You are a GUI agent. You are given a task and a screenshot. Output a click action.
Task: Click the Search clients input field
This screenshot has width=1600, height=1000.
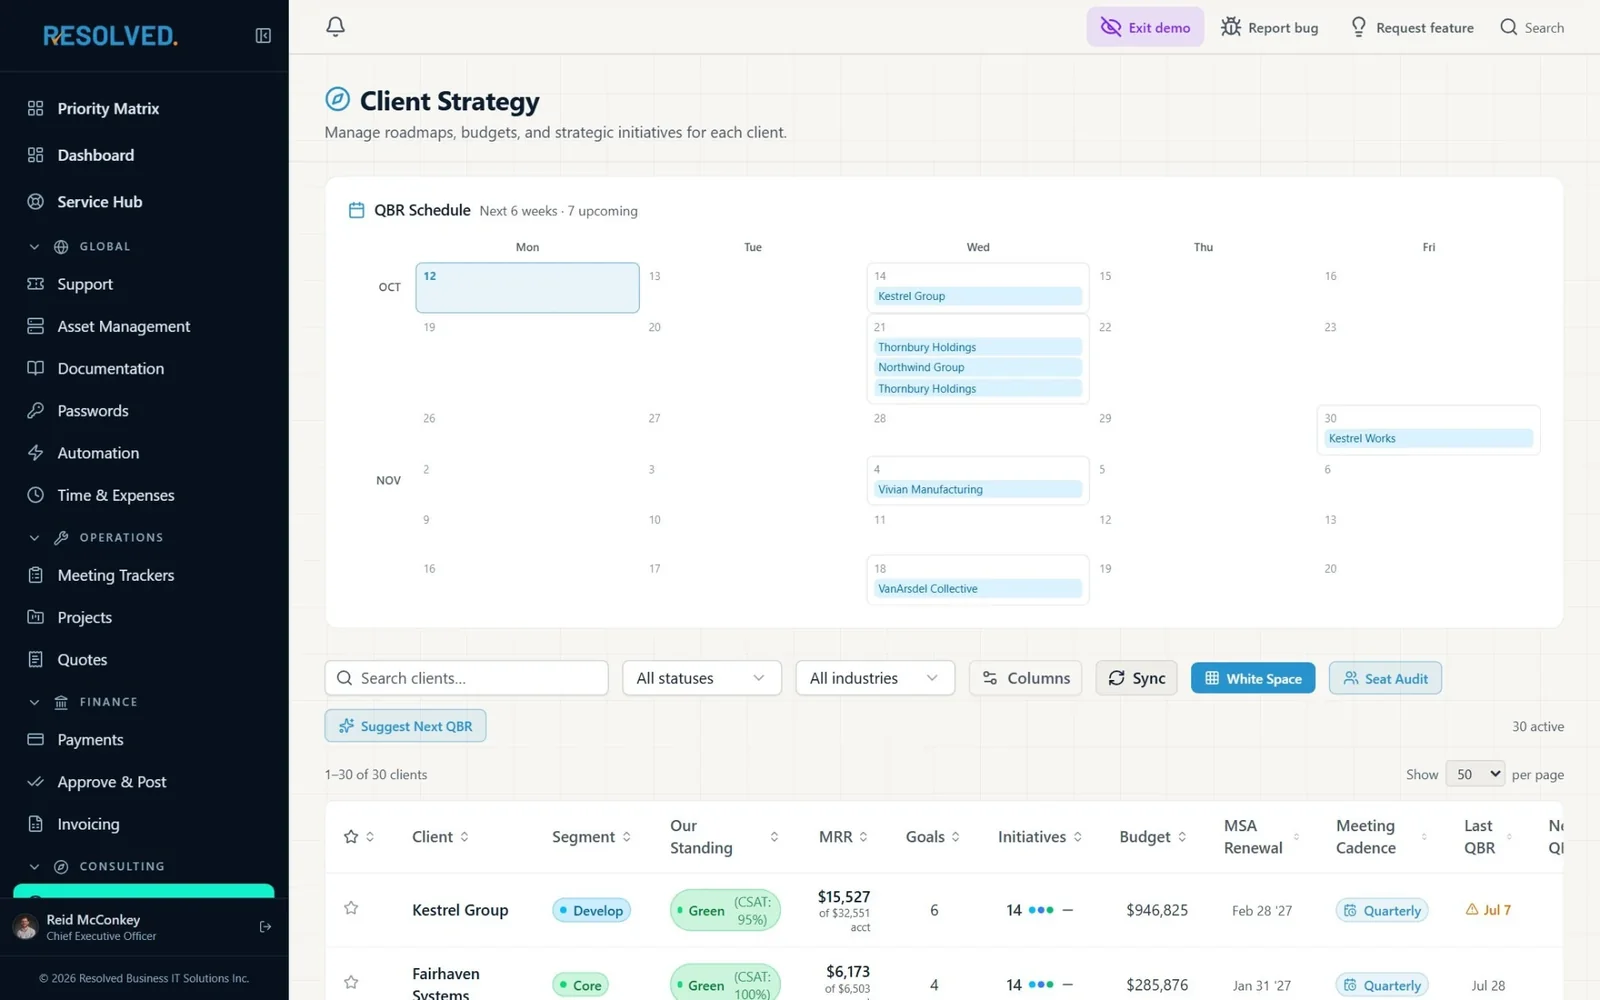pyautogui.click(x=466, y=678)
